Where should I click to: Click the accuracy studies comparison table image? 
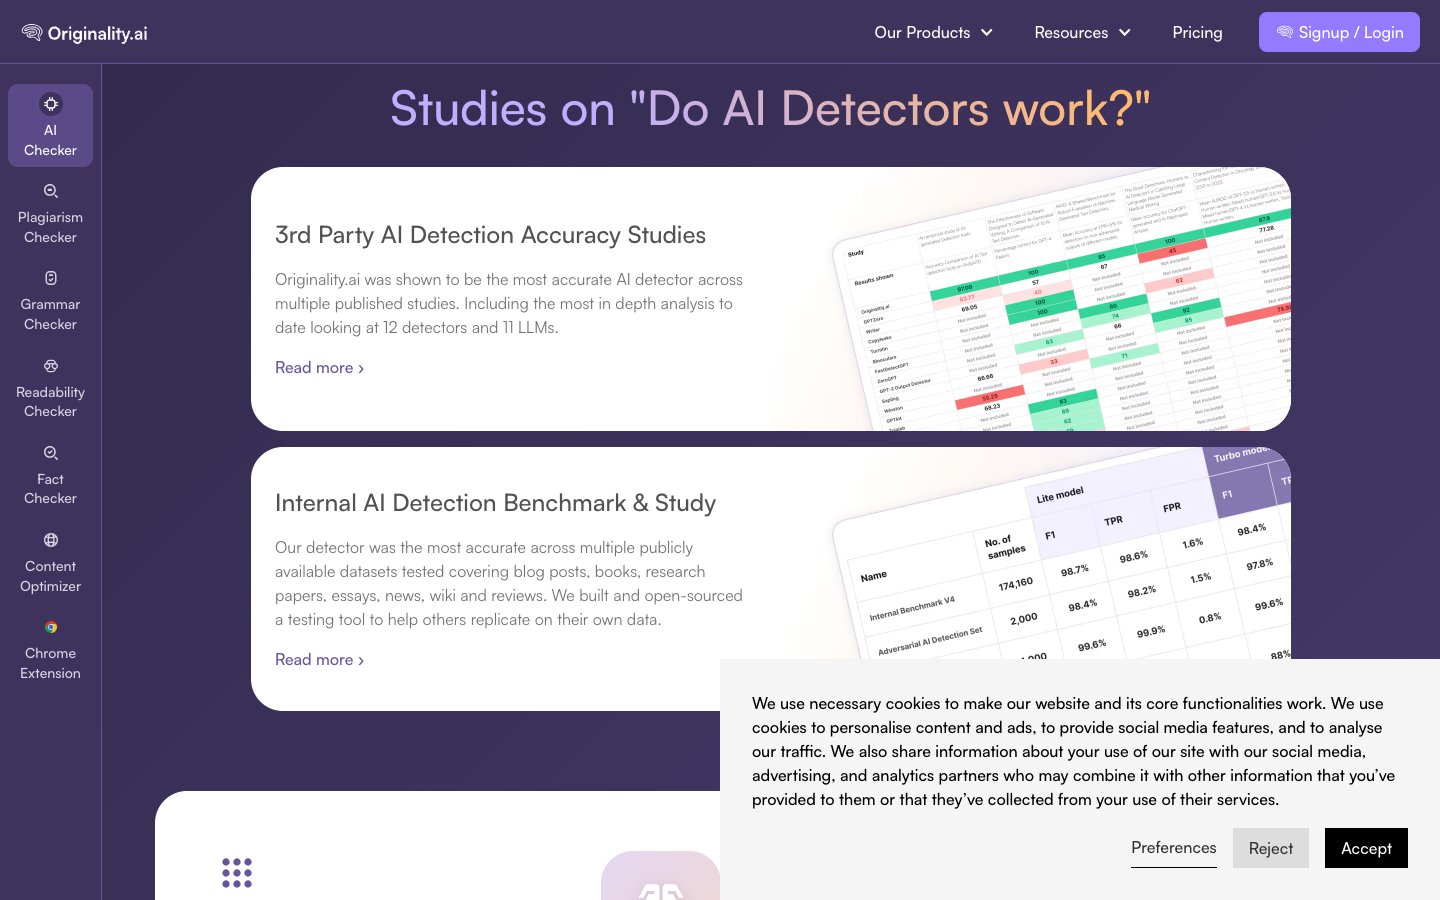coord(1060,310)
